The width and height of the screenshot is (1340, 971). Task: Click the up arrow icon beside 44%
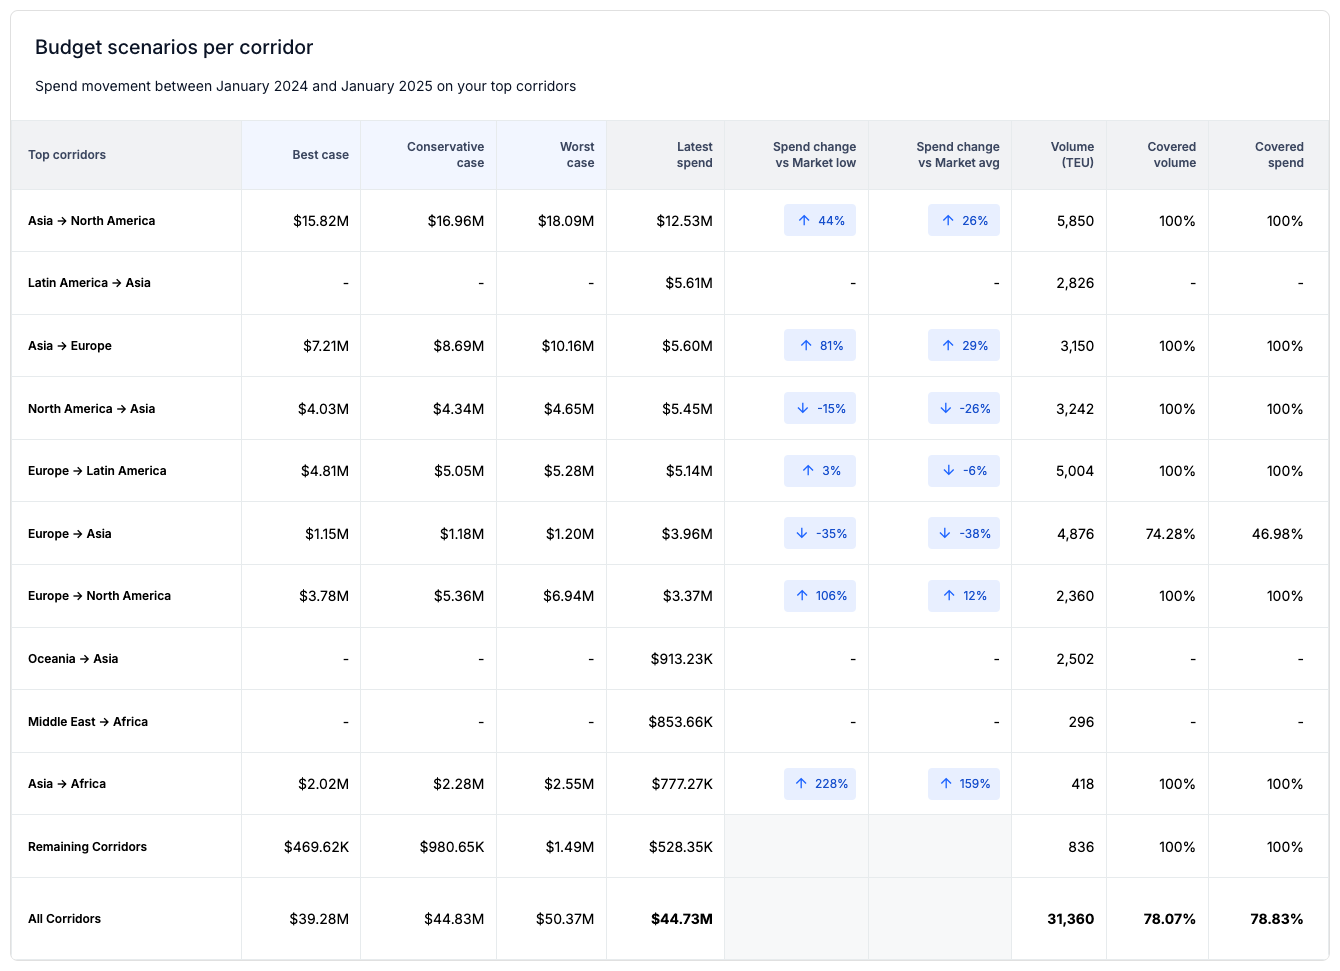click(x=804, y=221)
